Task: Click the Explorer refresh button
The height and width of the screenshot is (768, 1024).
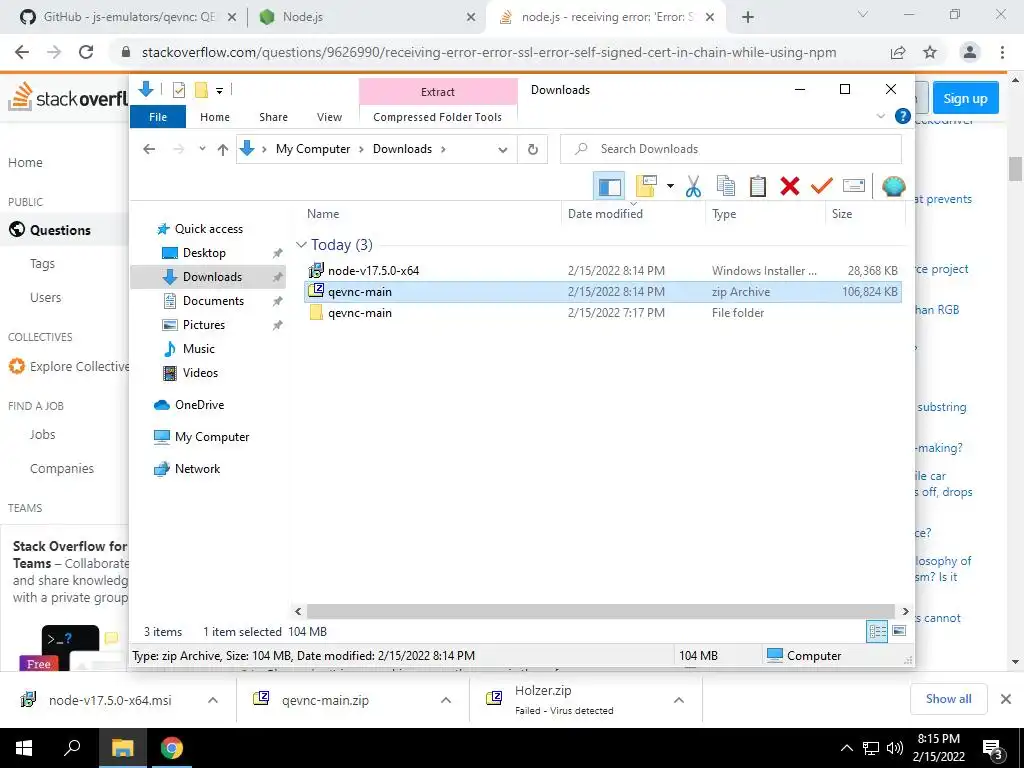Action: (x=532, y=150)
